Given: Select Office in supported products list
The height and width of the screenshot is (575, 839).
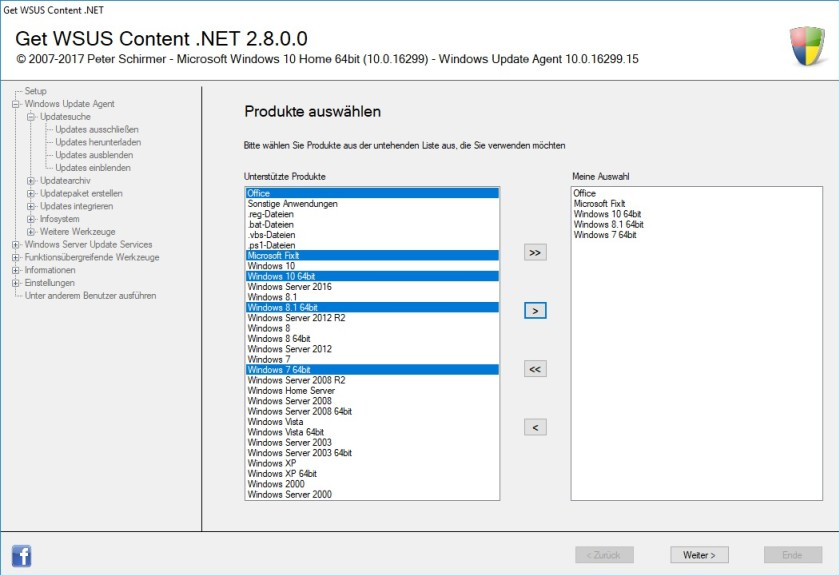Looking at the screenshot, I should [372, 193].
